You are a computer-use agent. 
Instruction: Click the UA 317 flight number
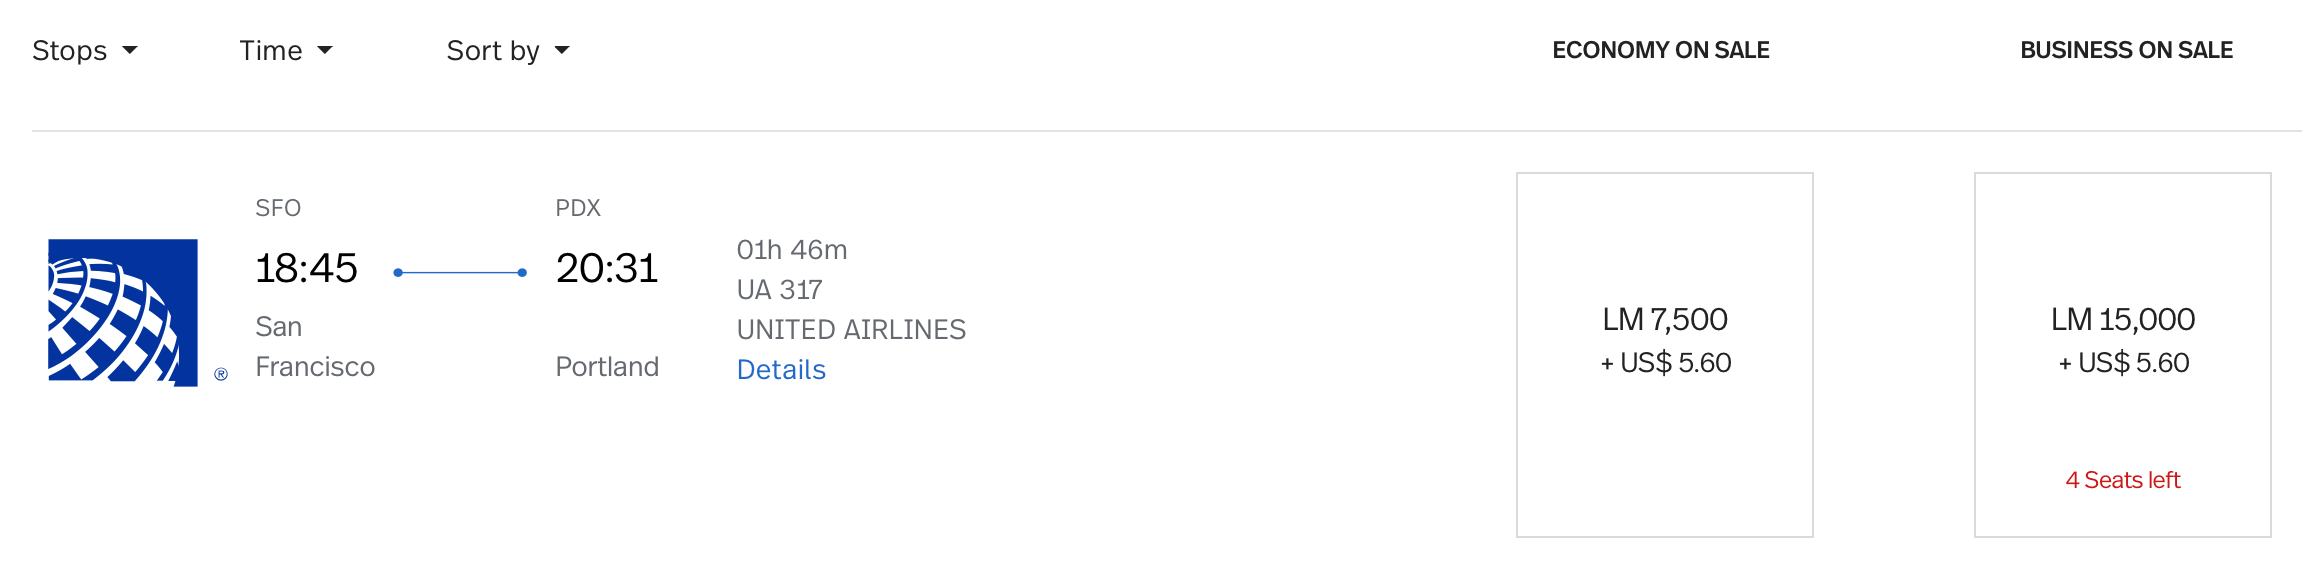click(779, 290)
